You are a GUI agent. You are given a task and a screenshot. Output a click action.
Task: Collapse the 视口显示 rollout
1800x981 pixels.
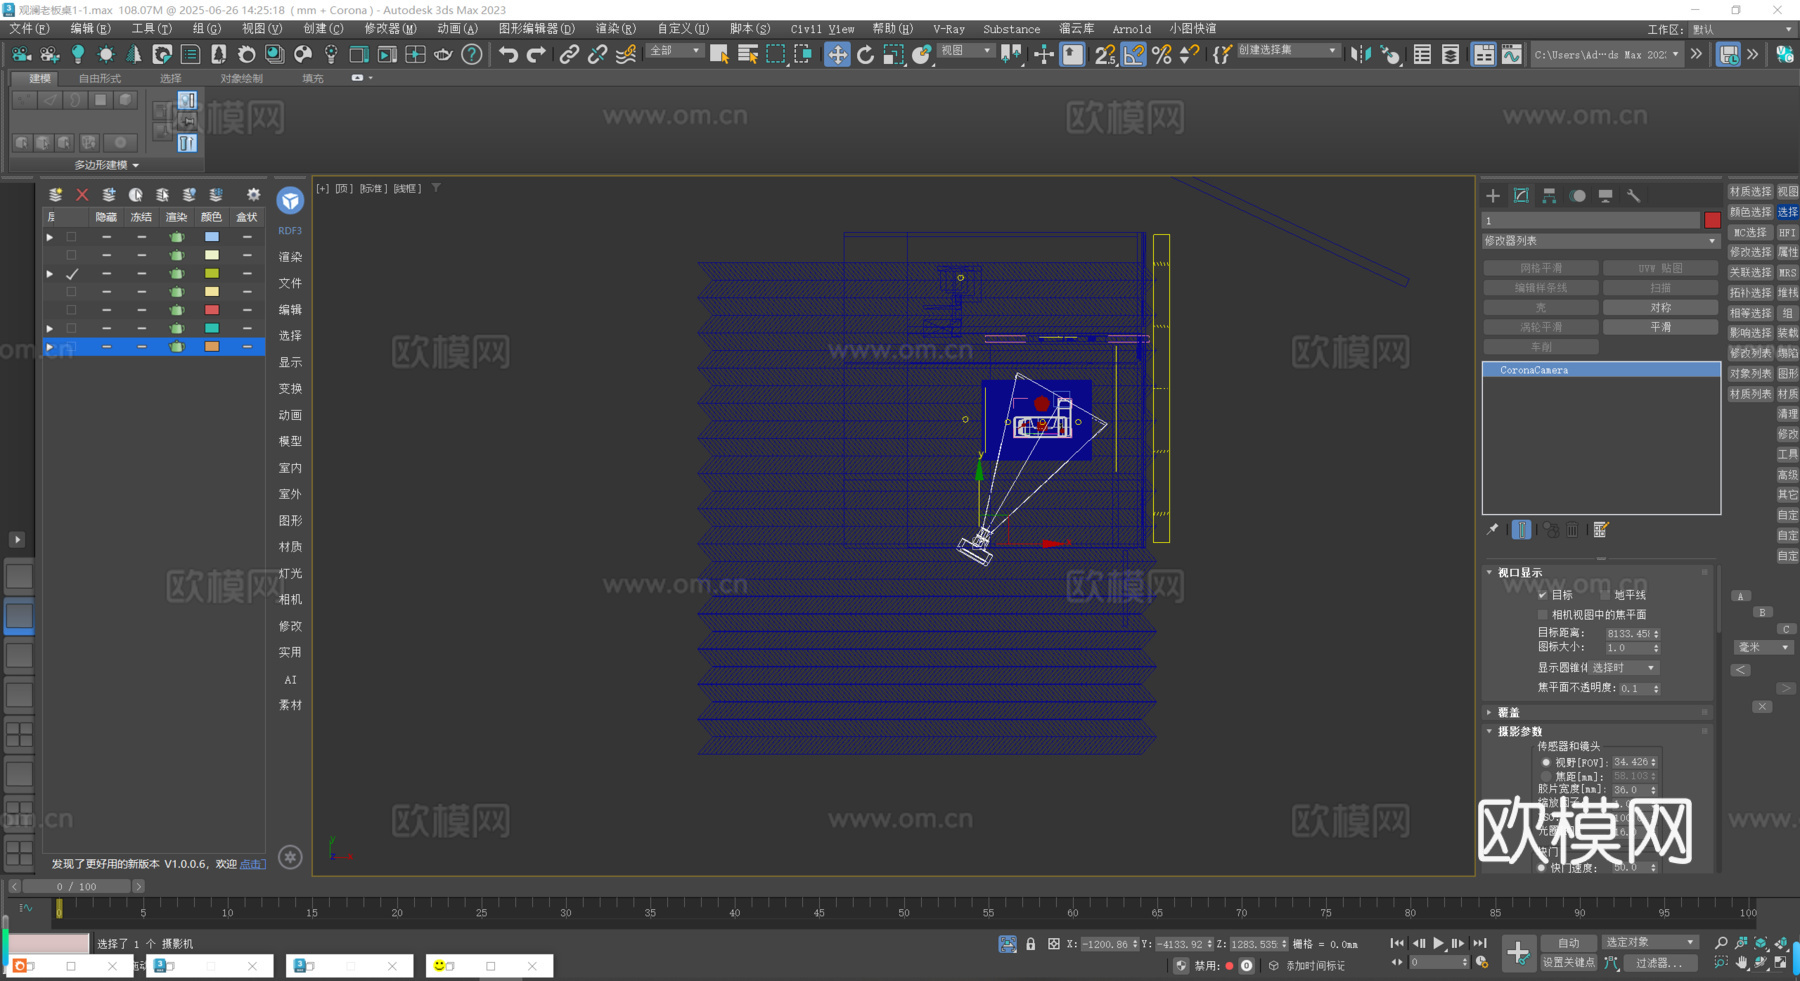coord(1519,573)
